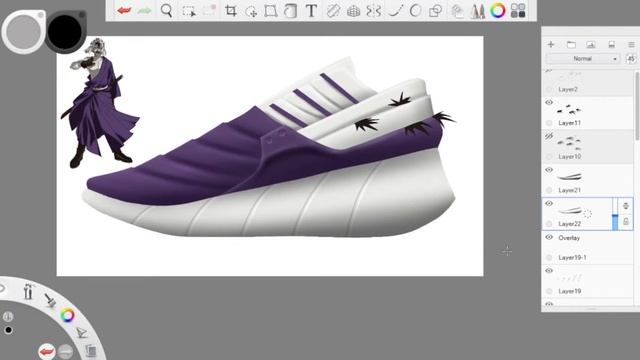Add an image layer
Image resolution: width=640 pixels, height=360 pixels.
pos(591,44)
